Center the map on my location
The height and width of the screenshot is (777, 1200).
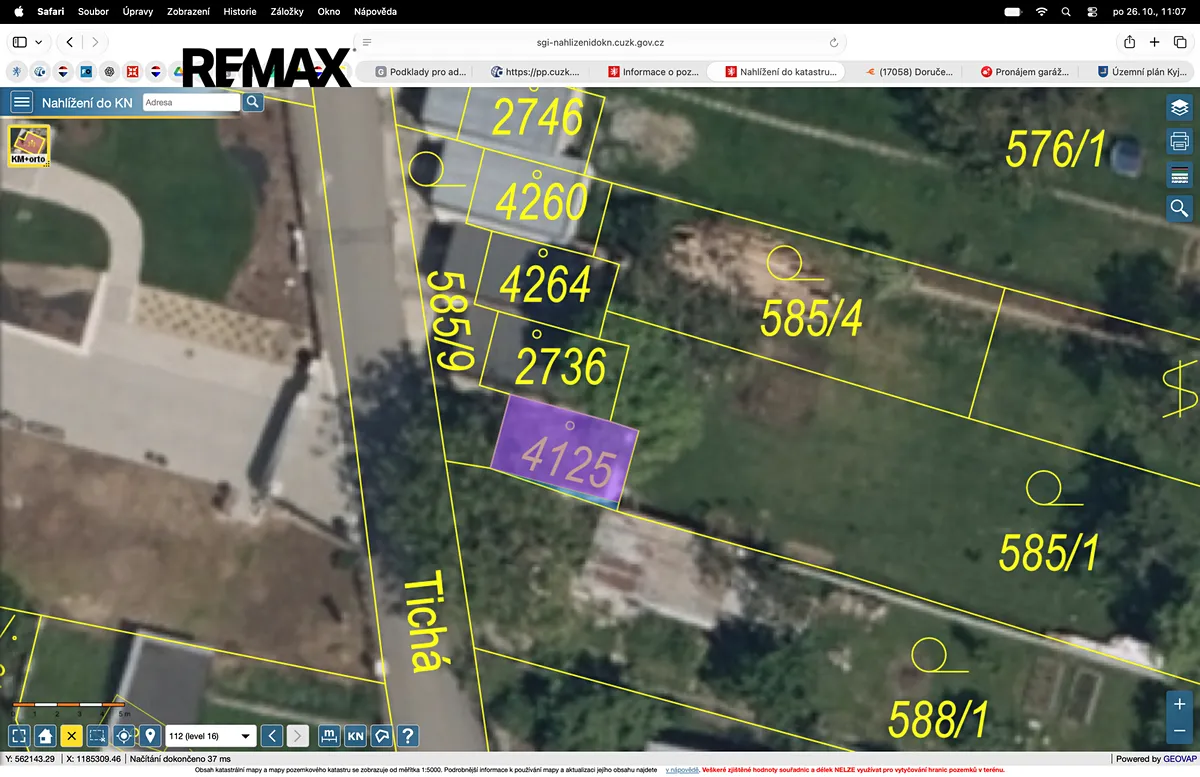click(x=124, y=736)
